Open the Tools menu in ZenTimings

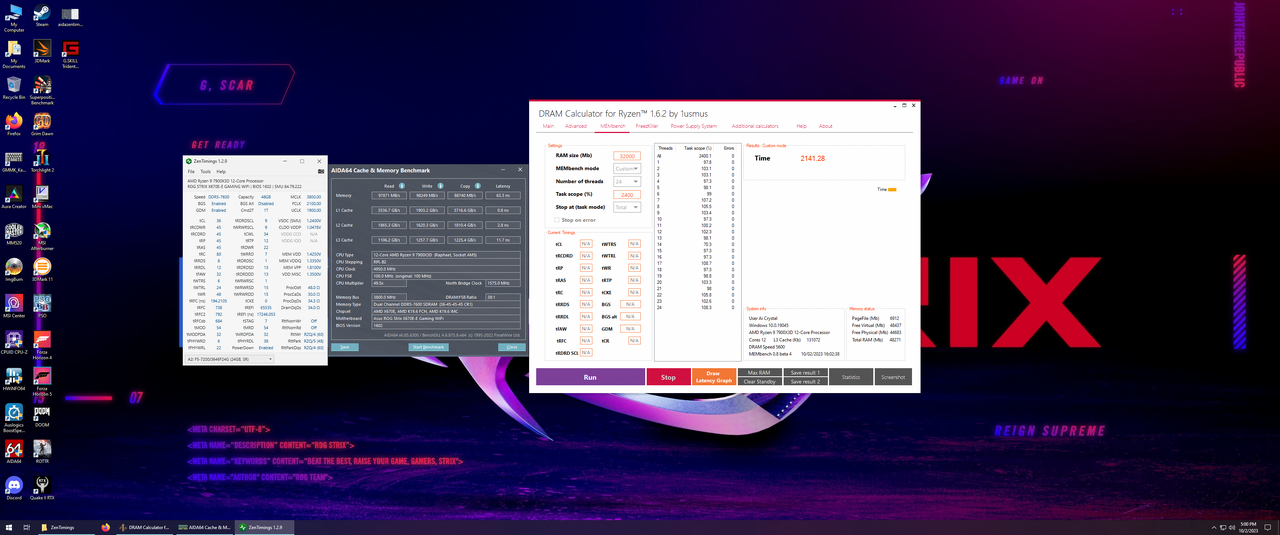[205, 171]
